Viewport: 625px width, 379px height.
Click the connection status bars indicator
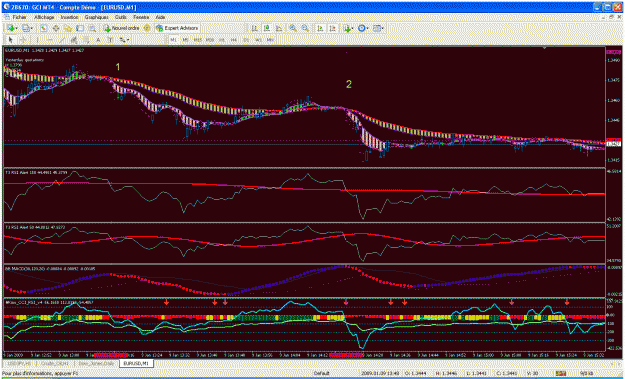(x=562, y=373)
